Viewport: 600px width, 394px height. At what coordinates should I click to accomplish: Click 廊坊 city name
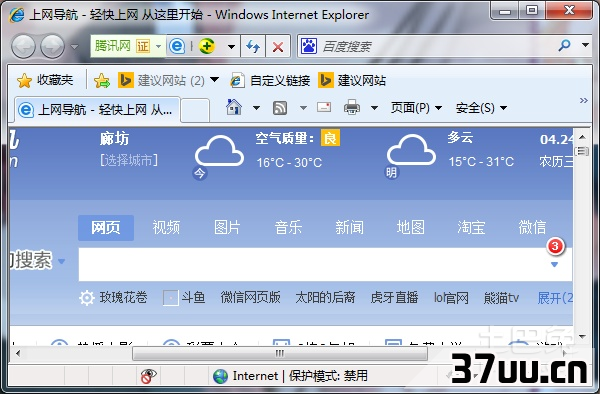coord(114,138)
